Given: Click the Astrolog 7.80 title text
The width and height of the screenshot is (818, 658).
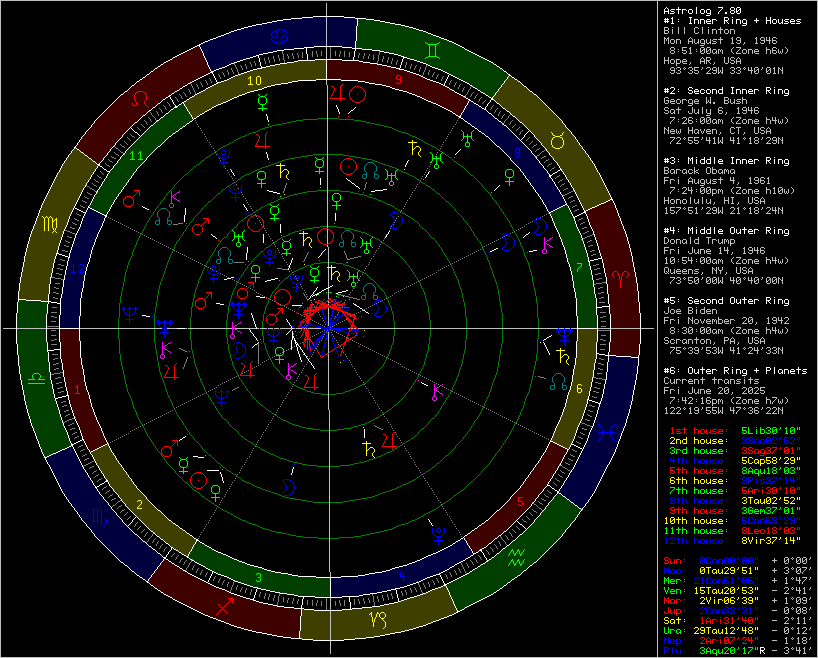Looking at the screenshot, I should (702, 10).
